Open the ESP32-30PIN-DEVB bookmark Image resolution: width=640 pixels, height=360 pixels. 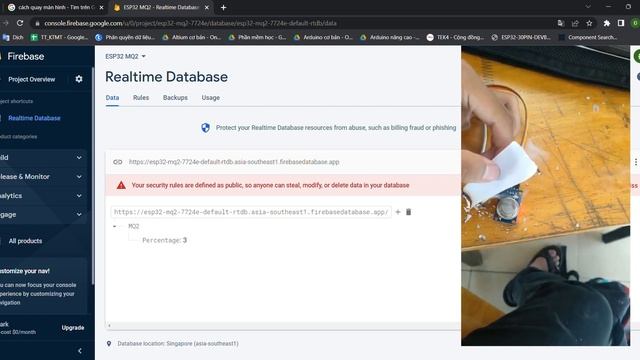click(x=521, y=37)
